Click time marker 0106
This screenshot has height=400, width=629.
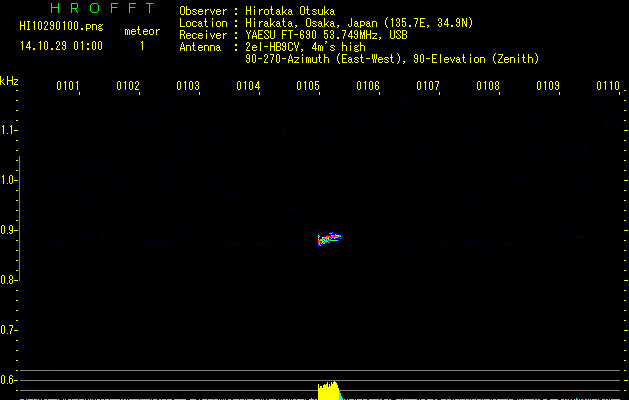click(x=368, y=86)
